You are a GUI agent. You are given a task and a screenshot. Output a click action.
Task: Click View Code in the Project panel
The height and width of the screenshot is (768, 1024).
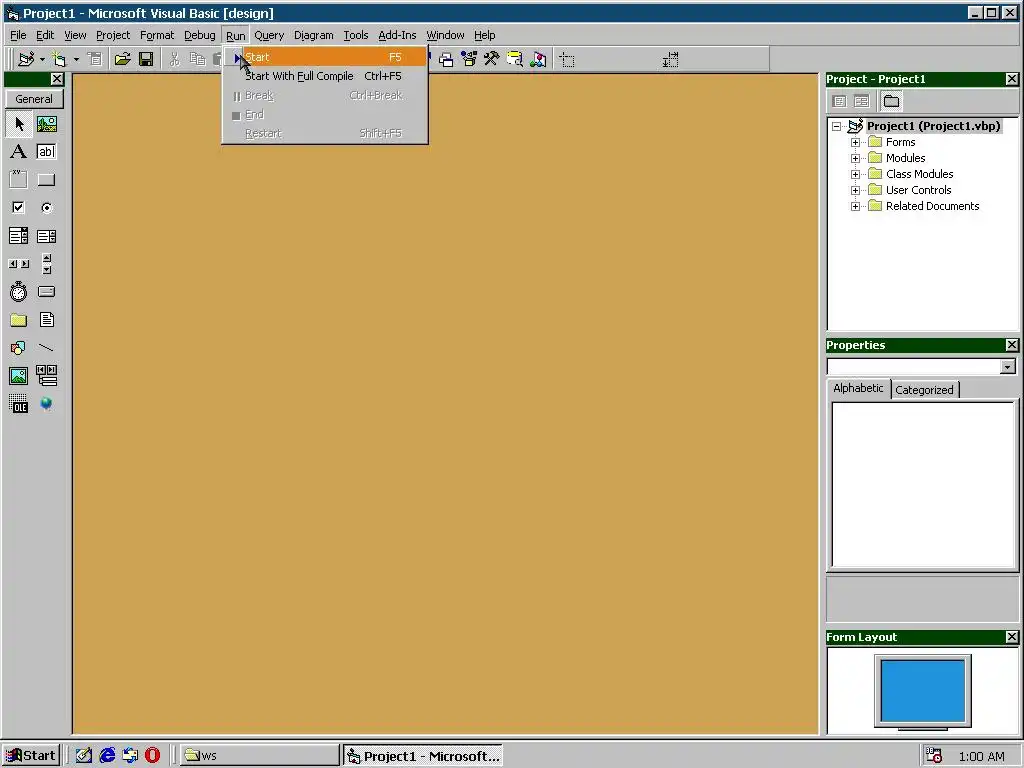click(840, 101)
